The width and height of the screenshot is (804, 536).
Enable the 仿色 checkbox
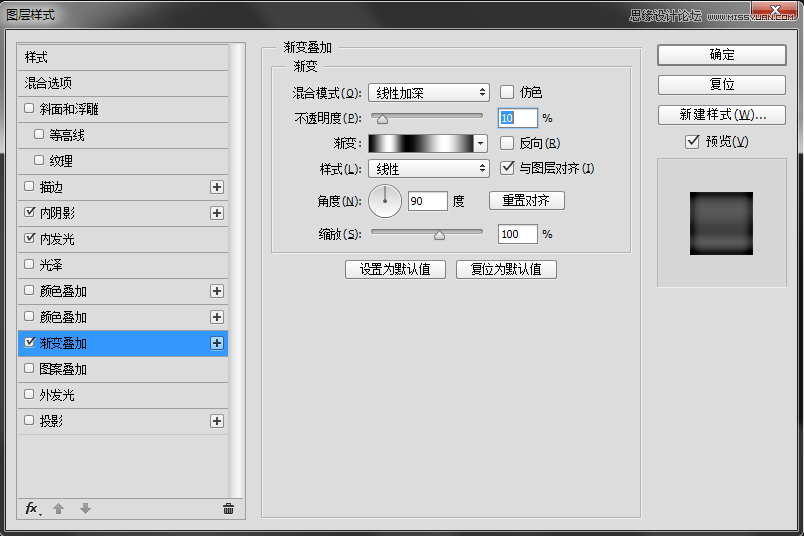pyautogui.click(x=507, y=92)
